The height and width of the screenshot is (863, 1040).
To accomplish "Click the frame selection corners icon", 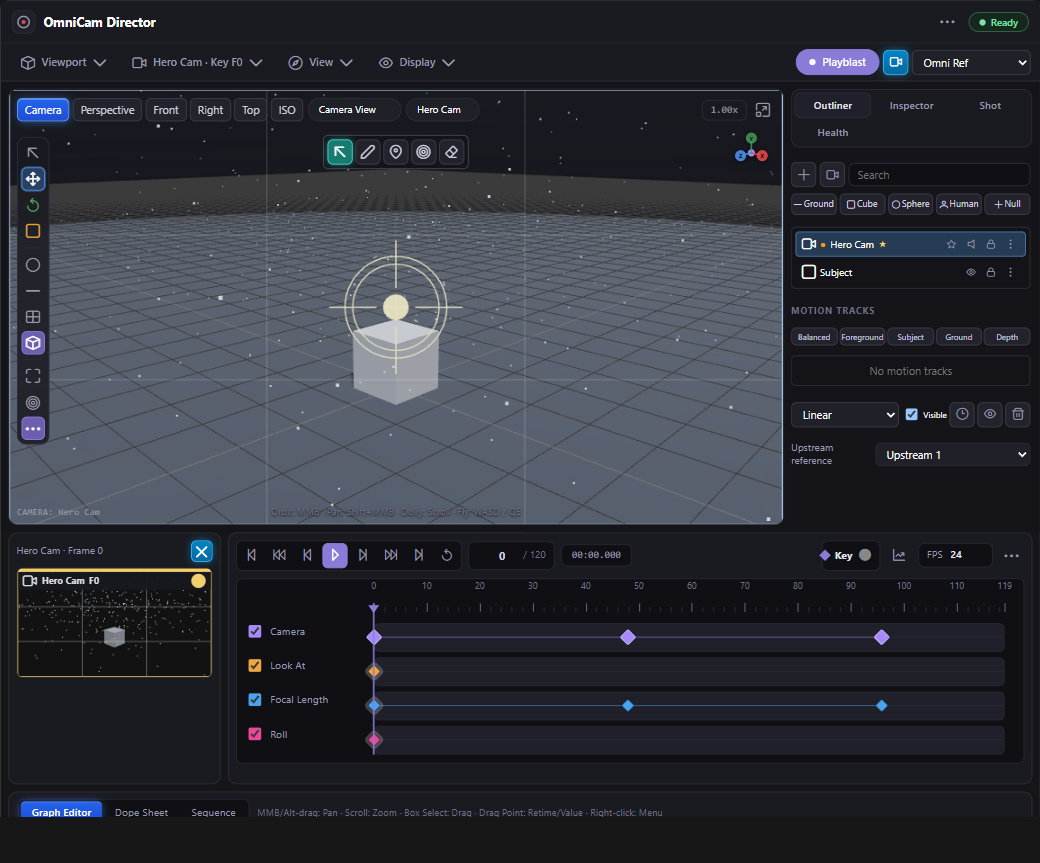I will coord(32,376).
